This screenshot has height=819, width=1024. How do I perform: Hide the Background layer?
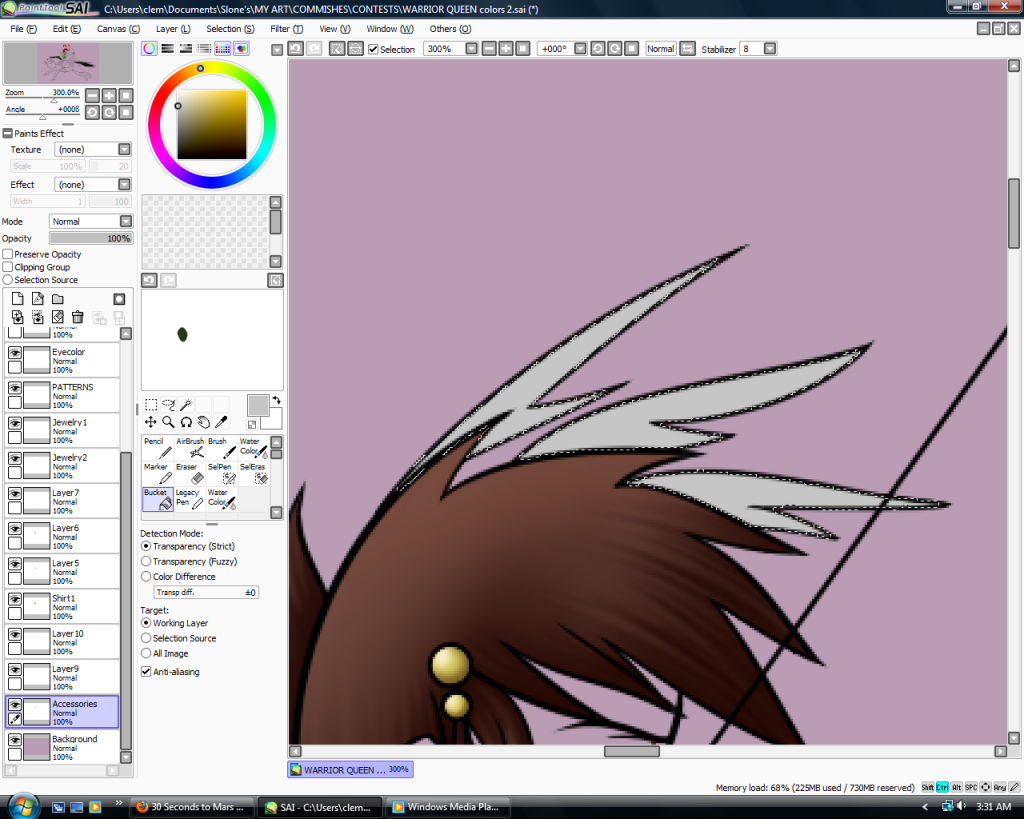tap(14, 739)
